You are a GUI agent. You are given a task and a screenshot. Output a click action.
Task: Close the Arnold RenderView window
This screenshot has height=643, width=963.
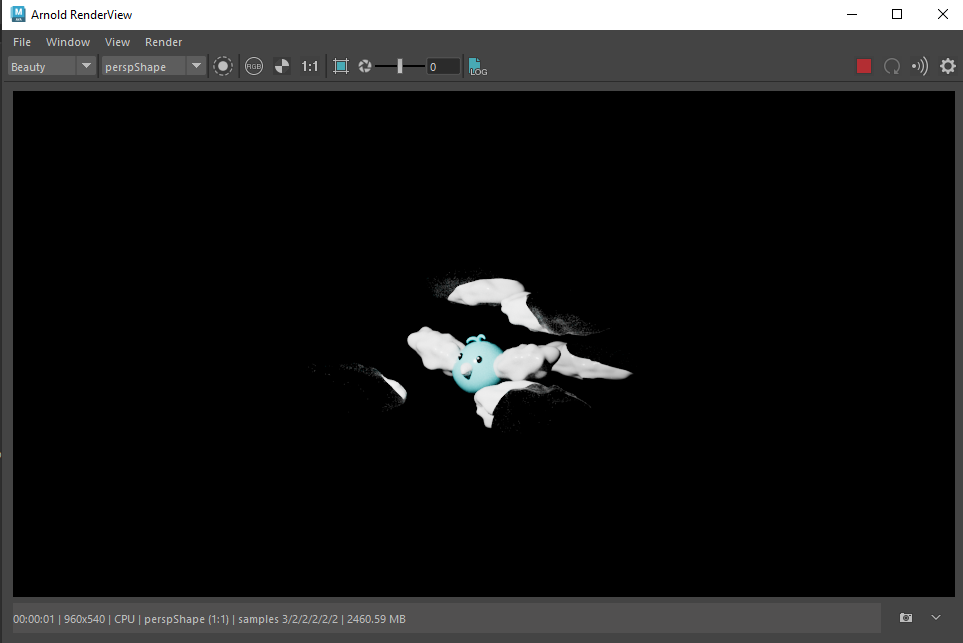click(x=943, y=14)
